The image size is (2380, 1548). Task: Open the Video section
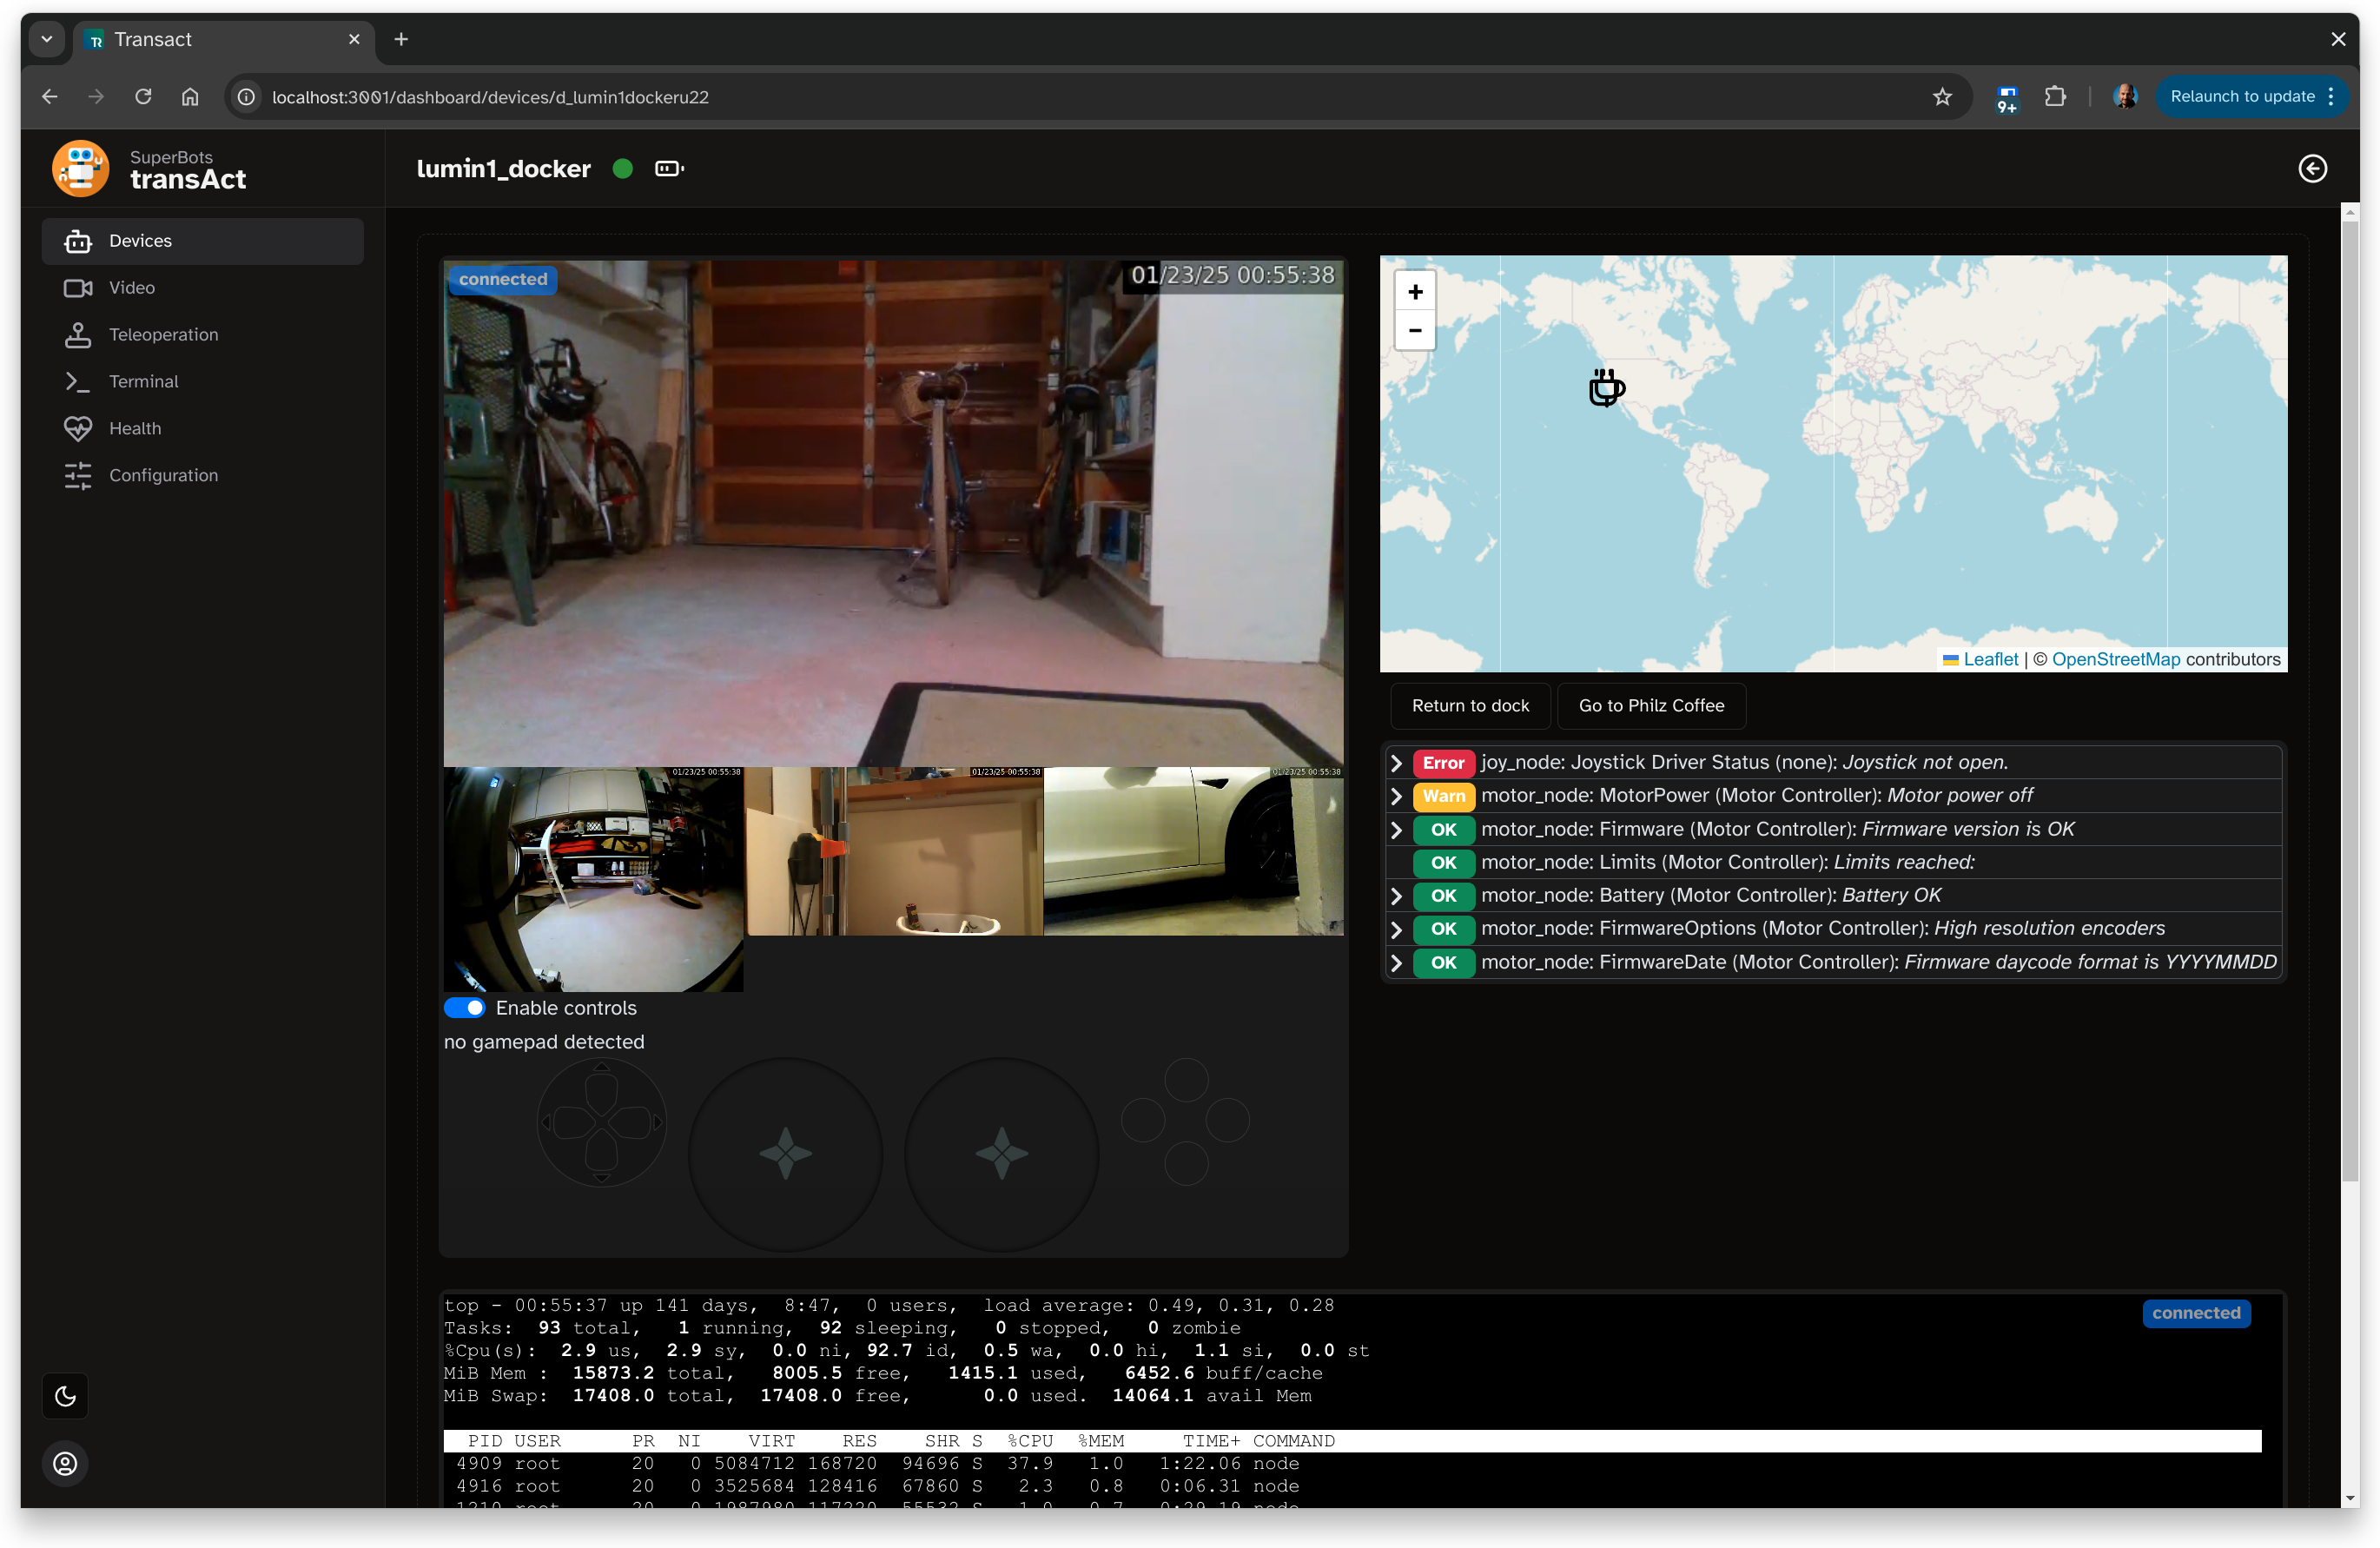132,287
